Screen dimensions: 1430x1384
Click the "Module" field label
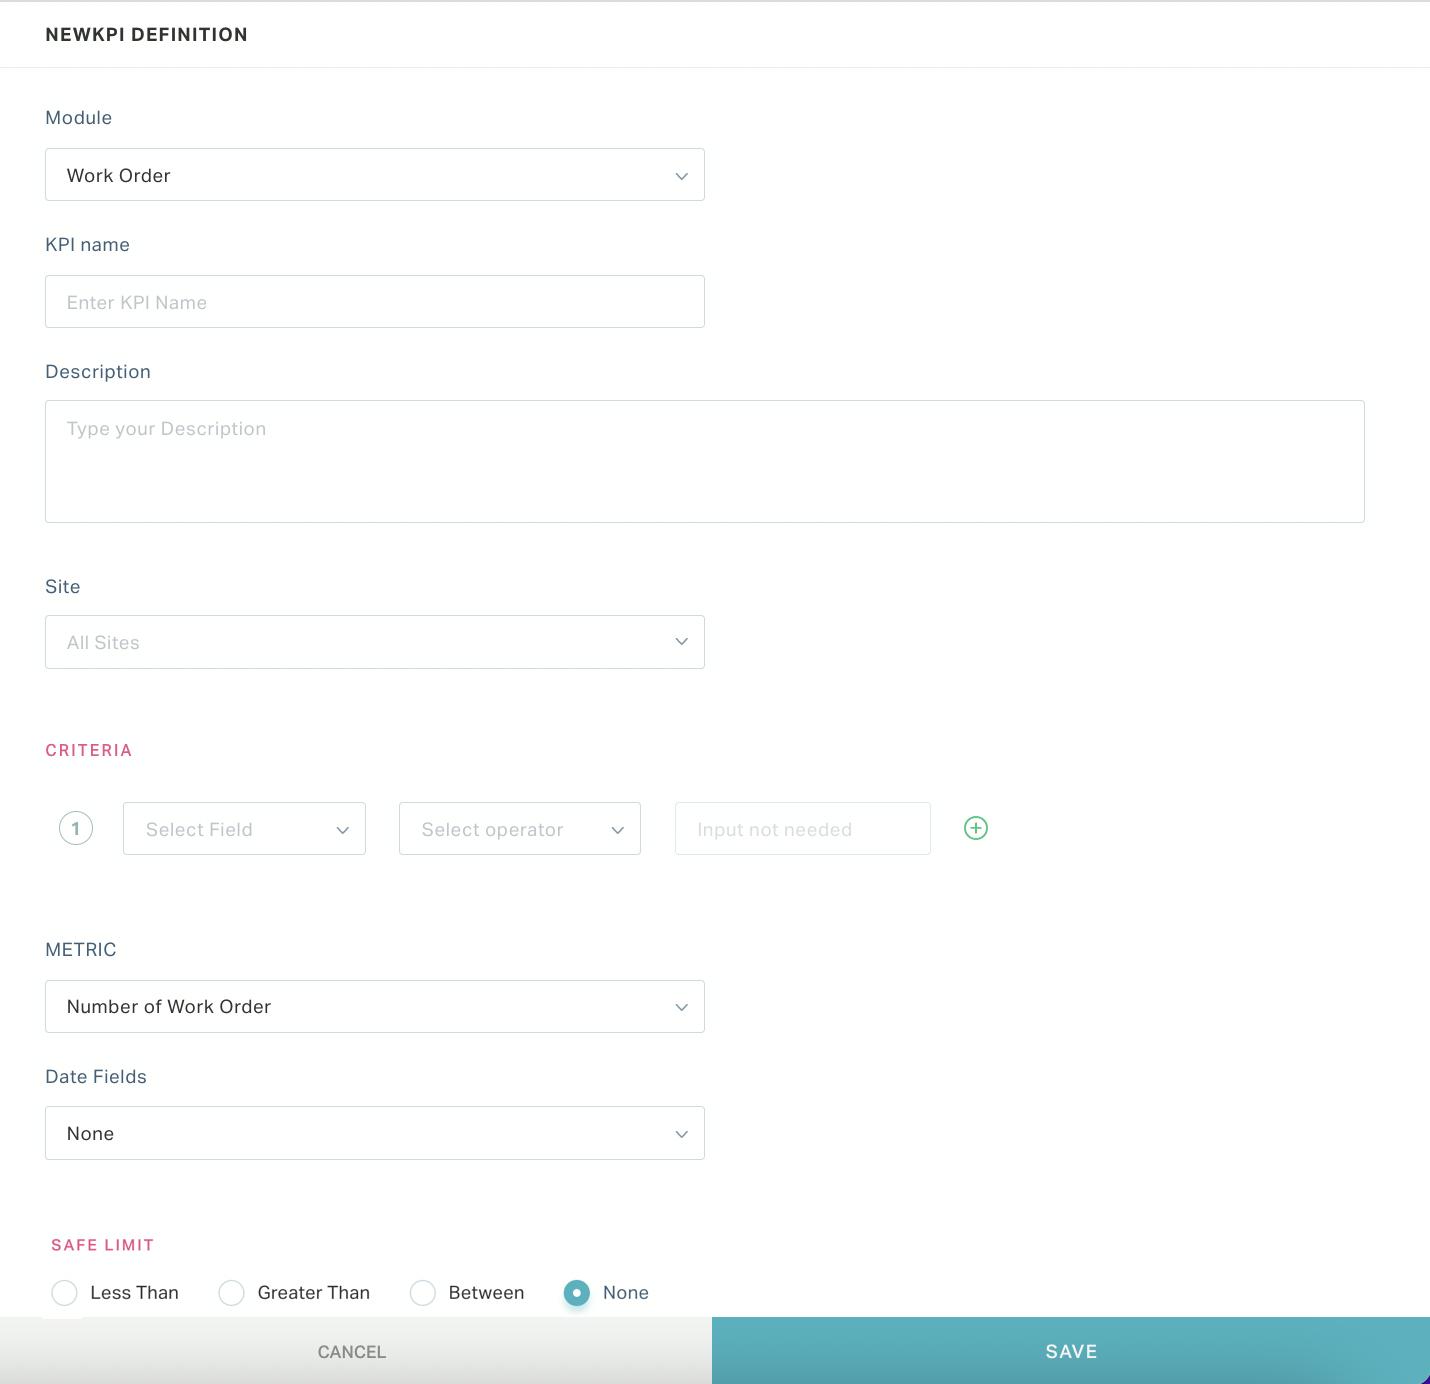click(x=79, y=118)
